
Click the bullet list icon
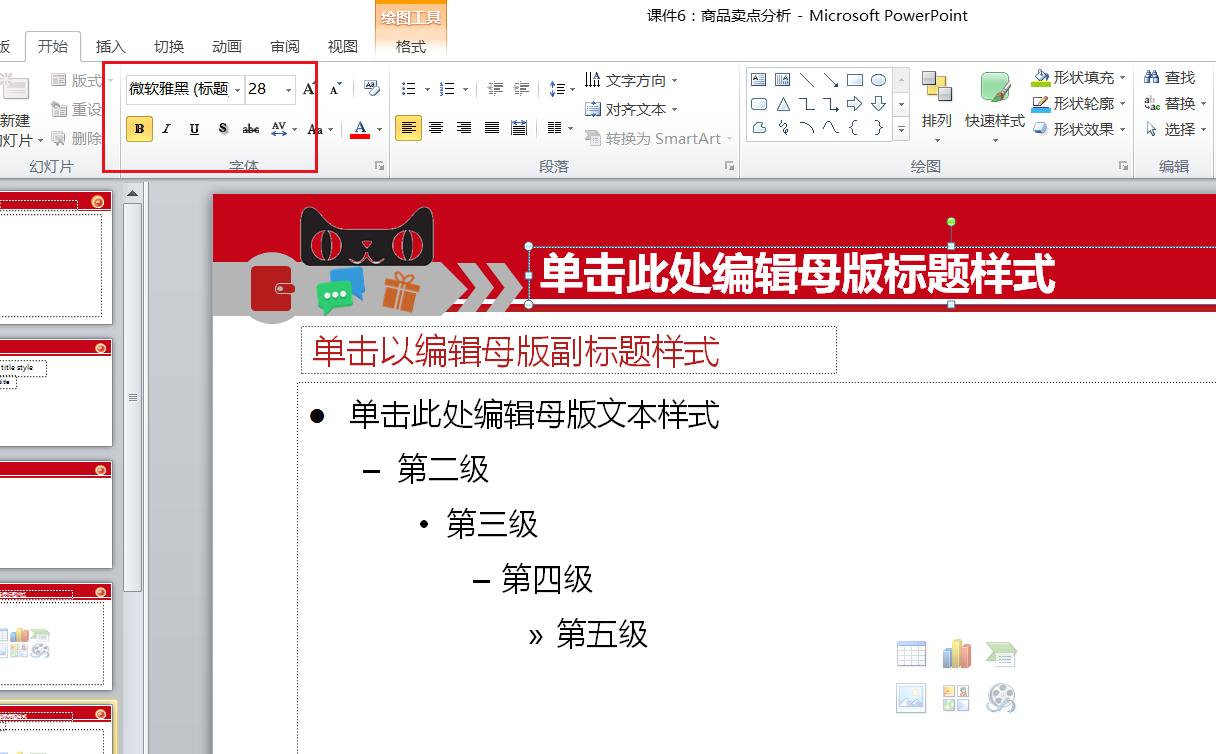pos(408,89)
